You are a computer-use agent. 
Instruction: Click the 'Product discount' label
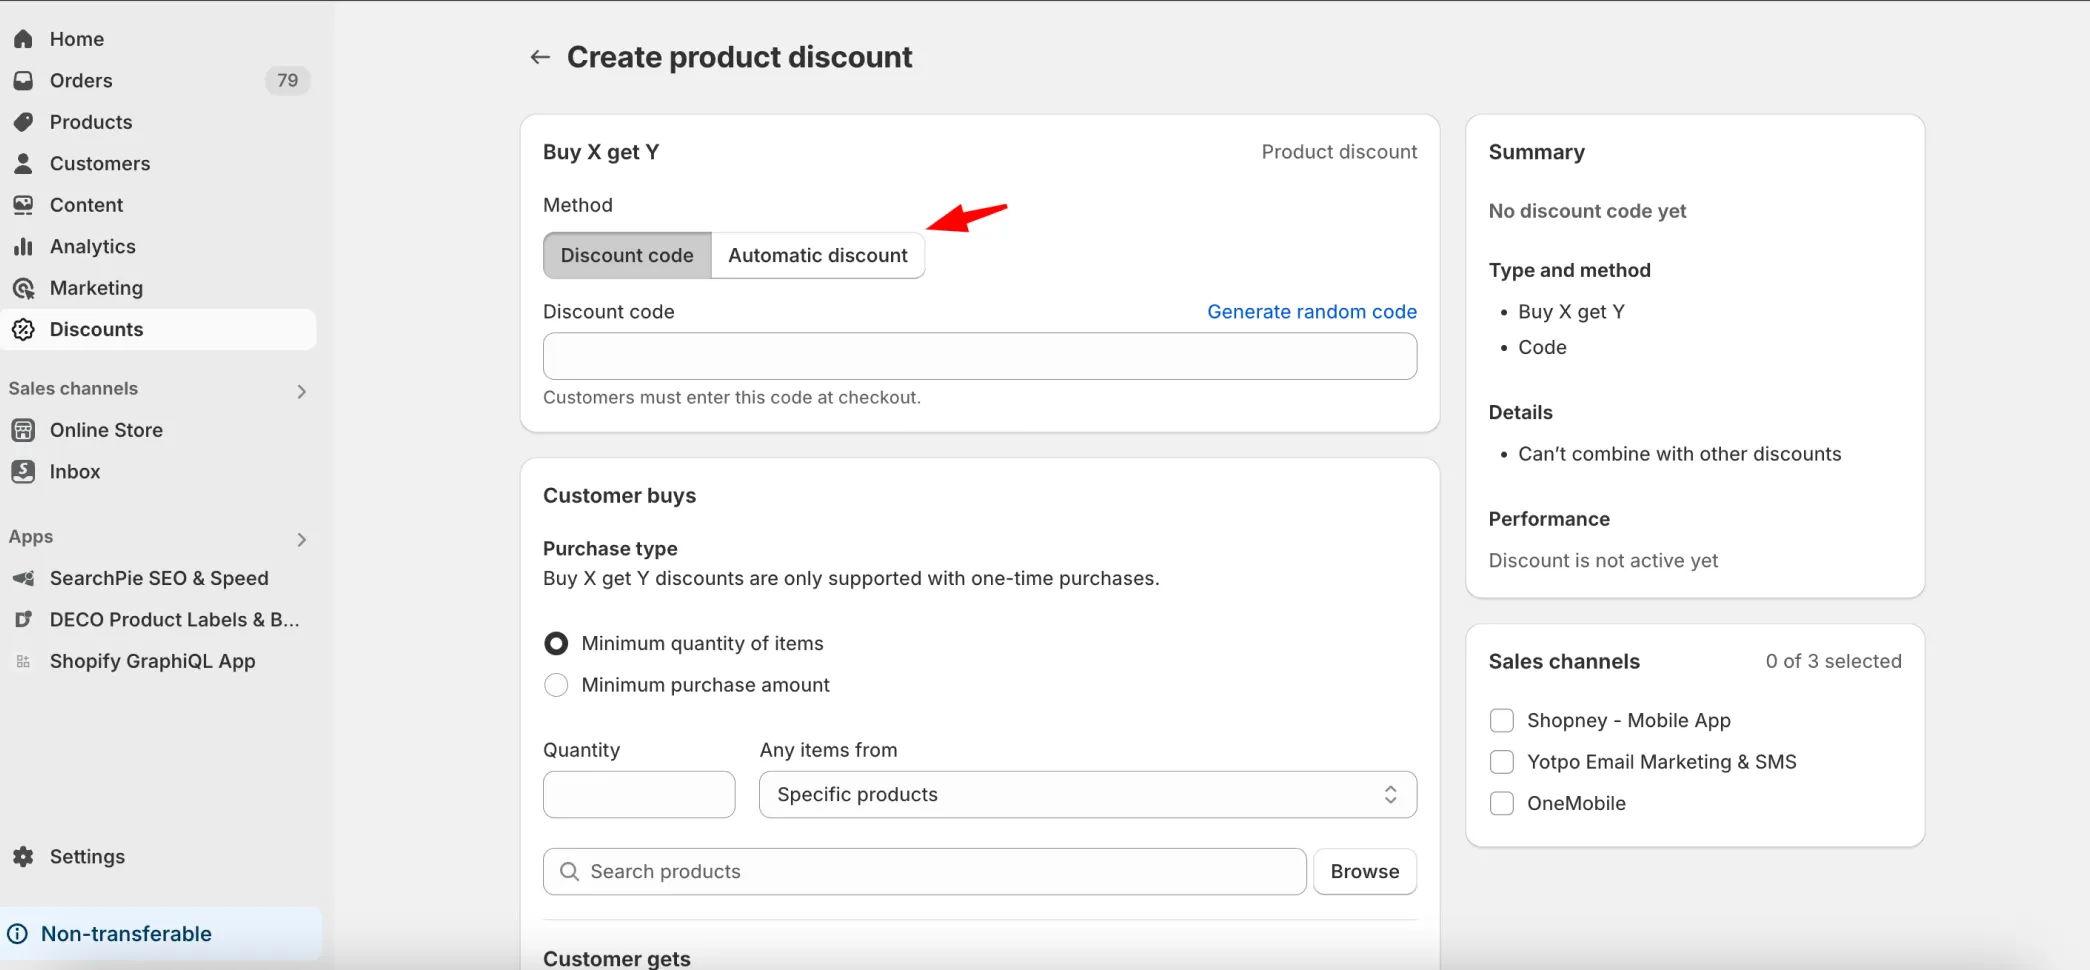1339,152
